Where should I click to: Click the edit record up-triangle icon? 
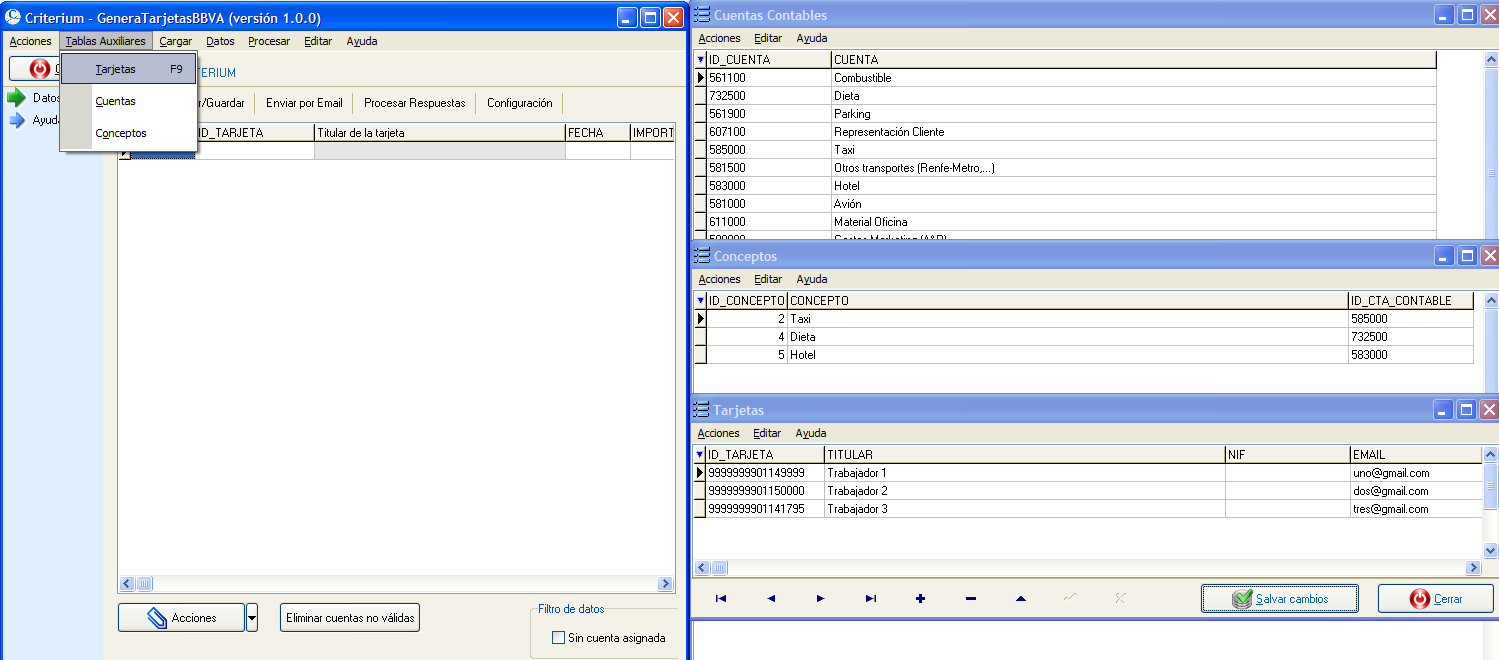pos(1020,598)
